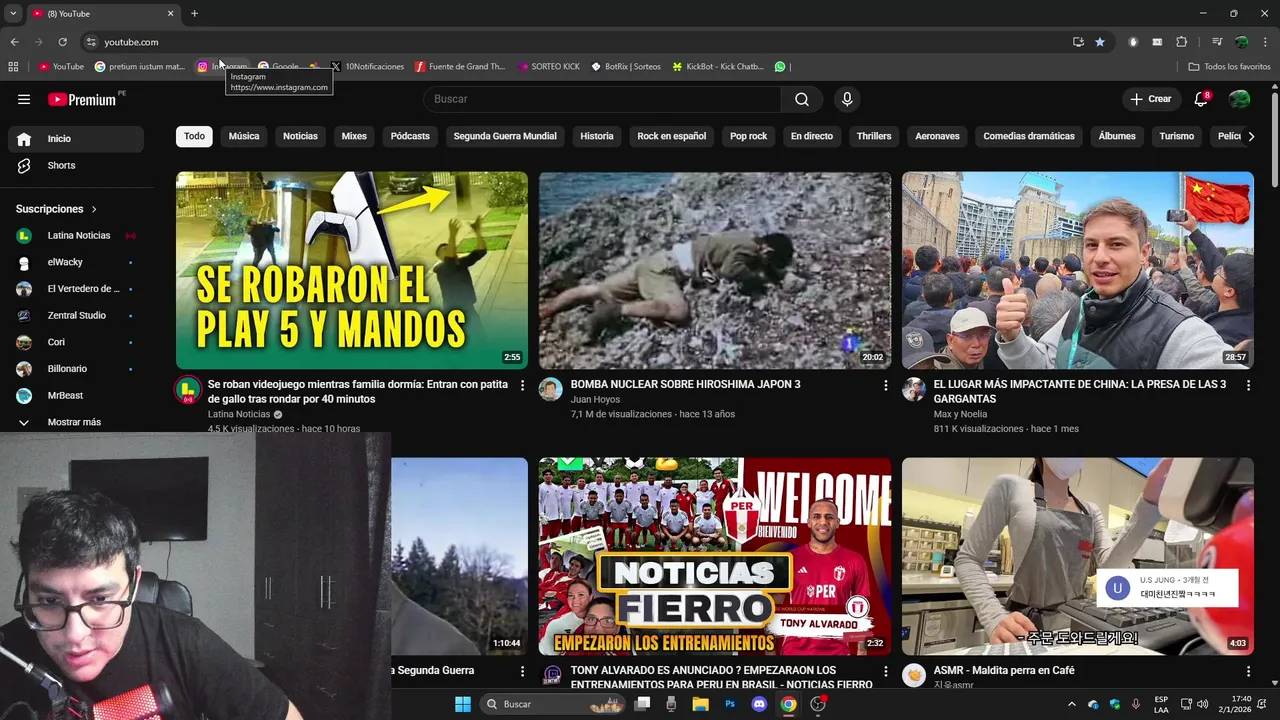
Task: Open Latina Noticias subscription
Action: point(76,236)
